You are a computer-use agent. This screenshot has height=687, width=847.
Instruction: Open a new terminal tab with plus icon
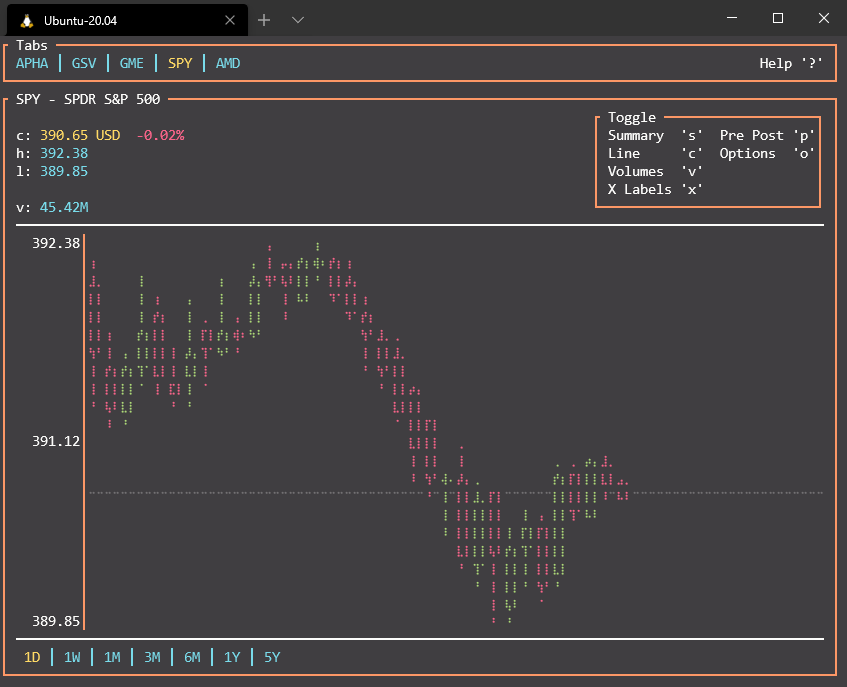(264, 20)
